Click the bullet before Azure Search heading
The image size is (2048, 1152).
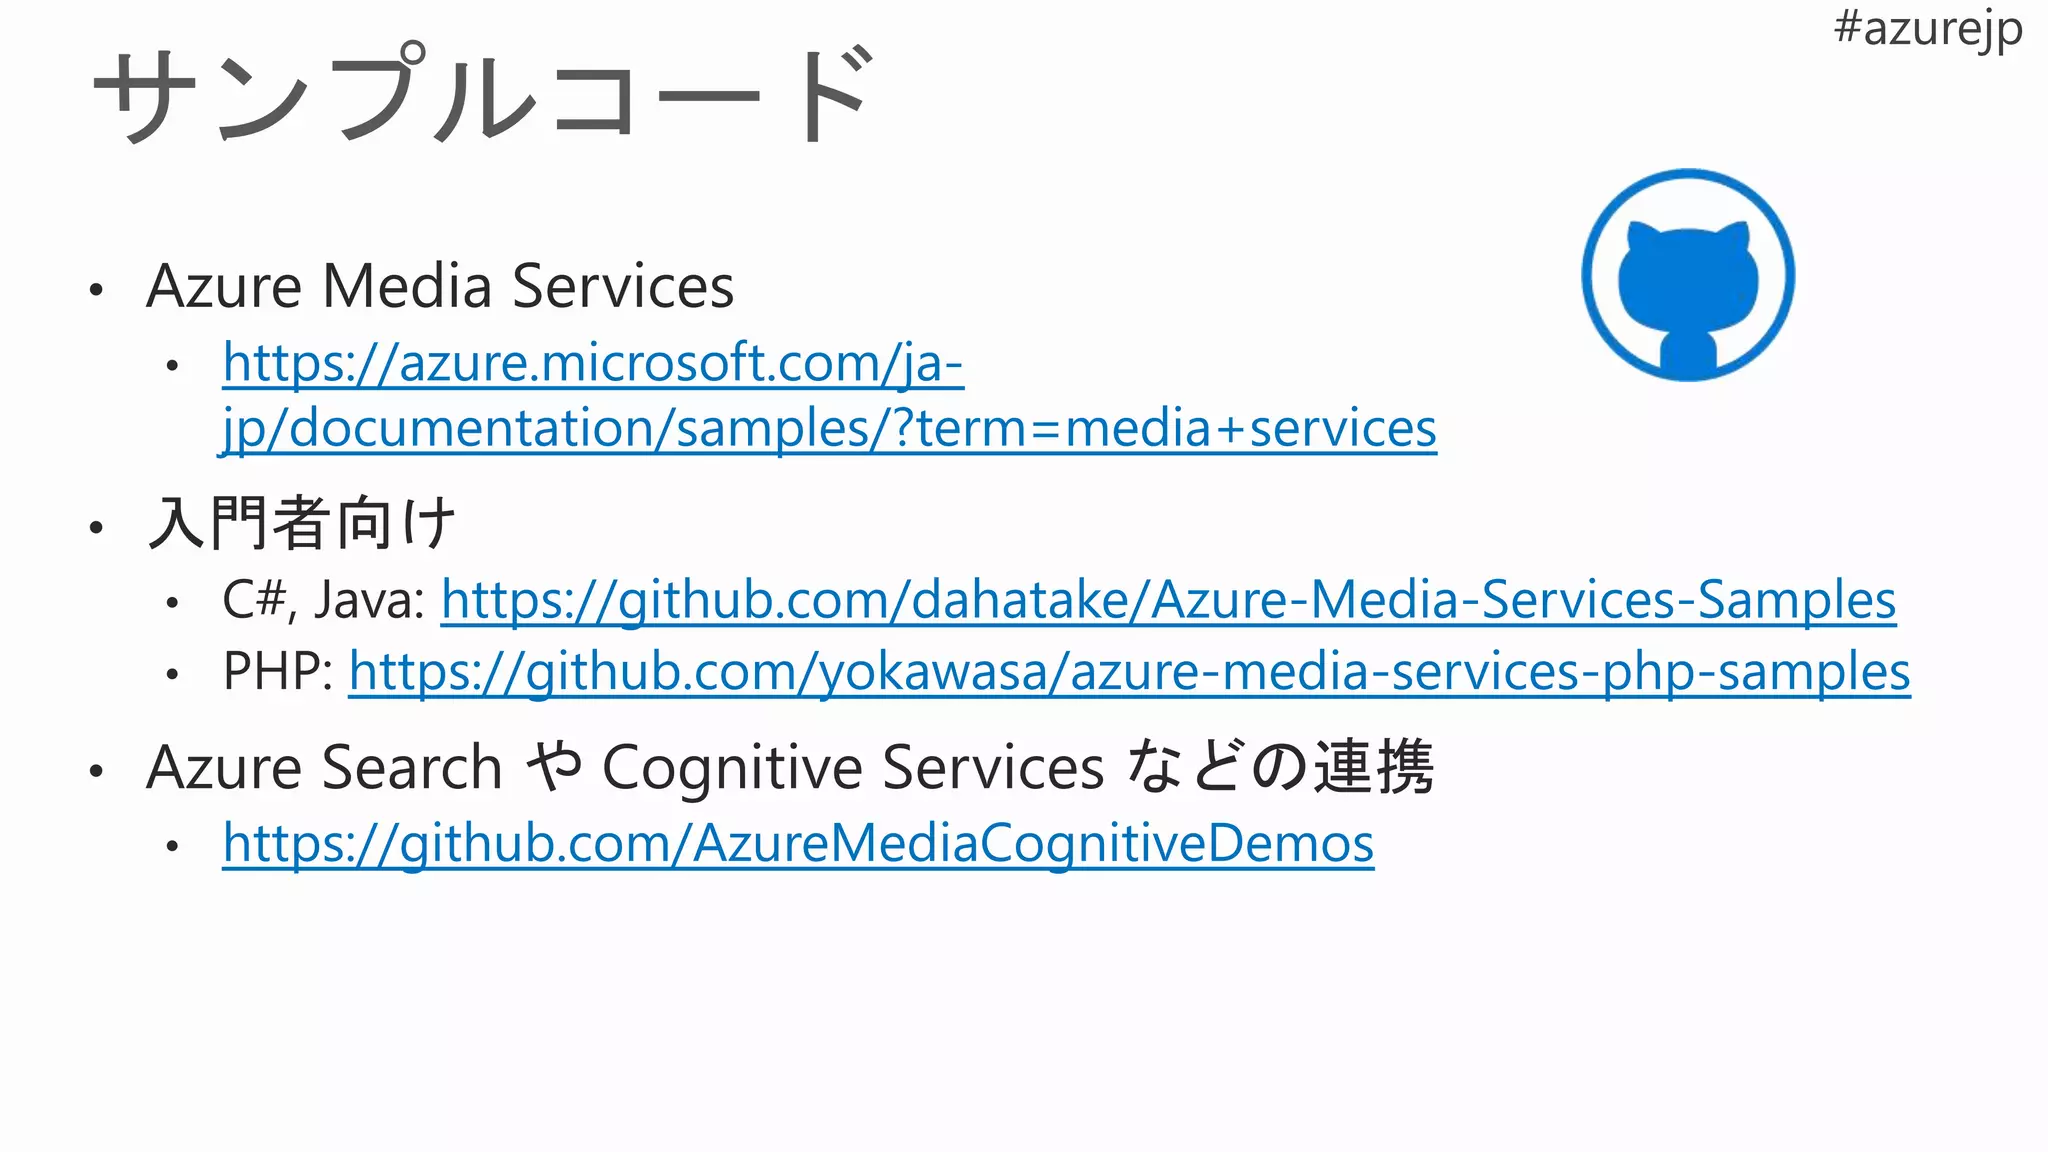pyautogui.click(x=96, y=771)
